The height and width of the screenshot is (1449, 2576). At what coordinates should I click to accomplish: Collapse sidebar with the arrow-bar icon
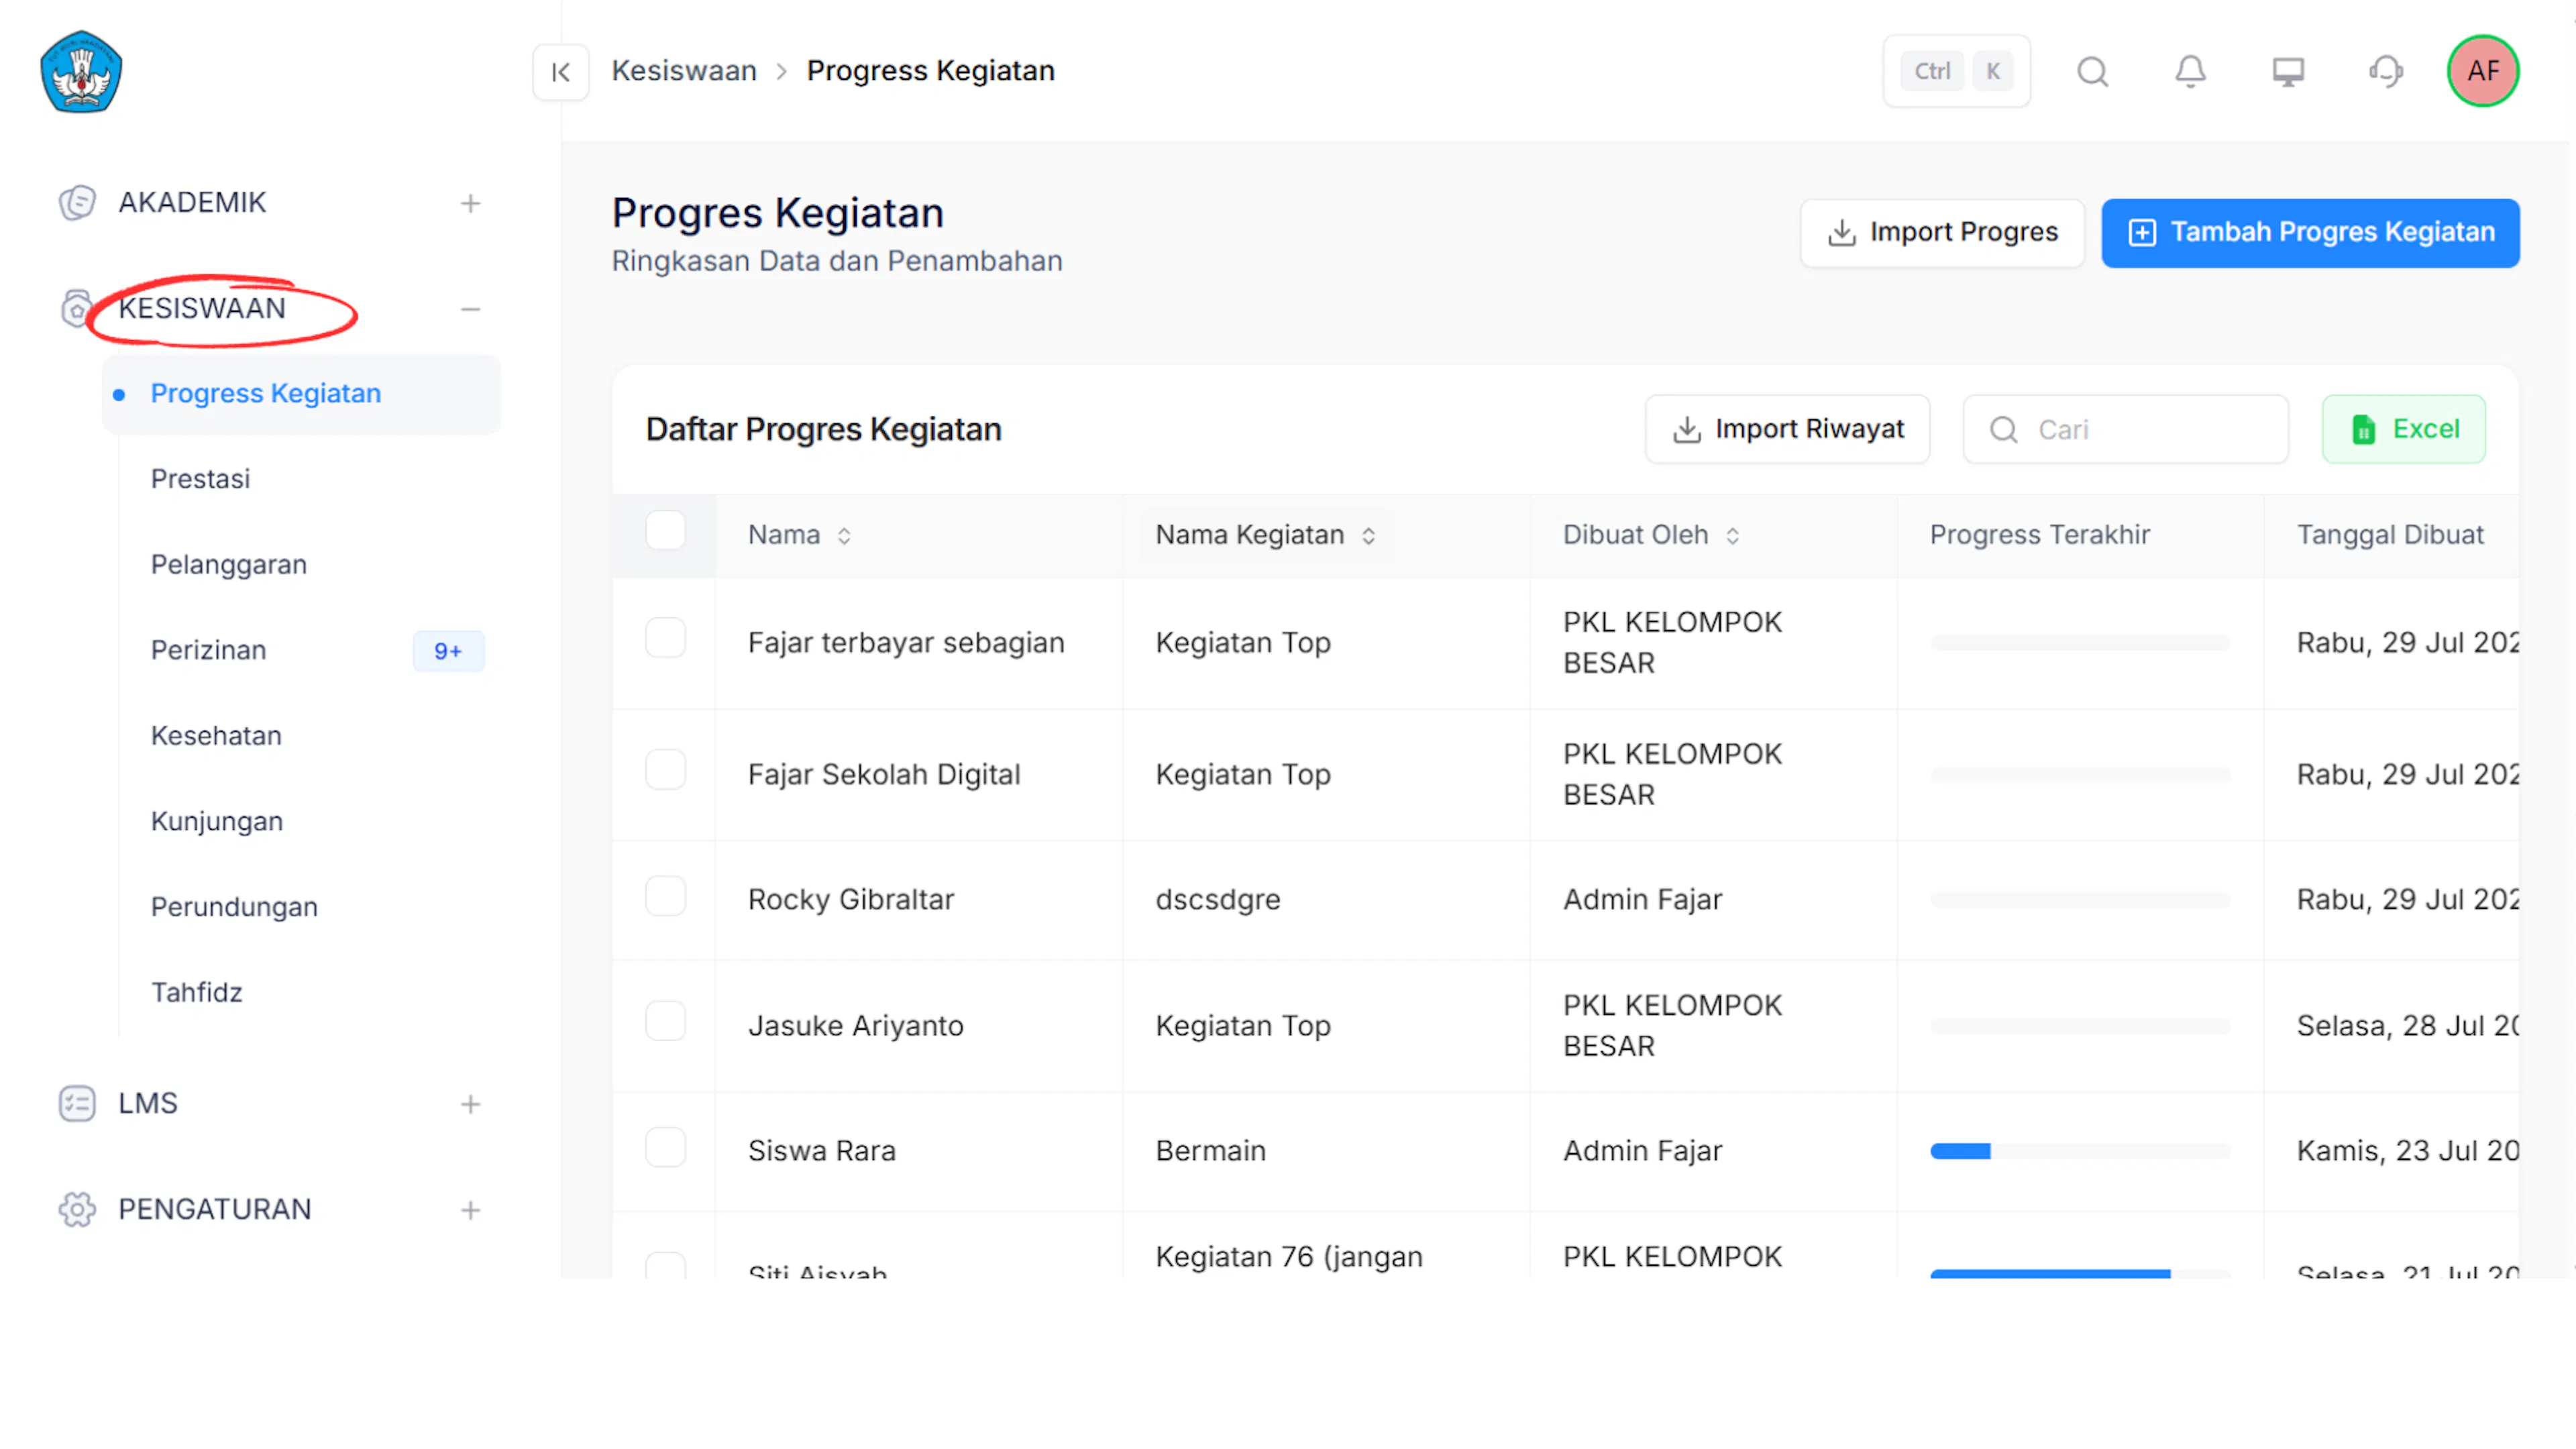click(x=561, y=72)
